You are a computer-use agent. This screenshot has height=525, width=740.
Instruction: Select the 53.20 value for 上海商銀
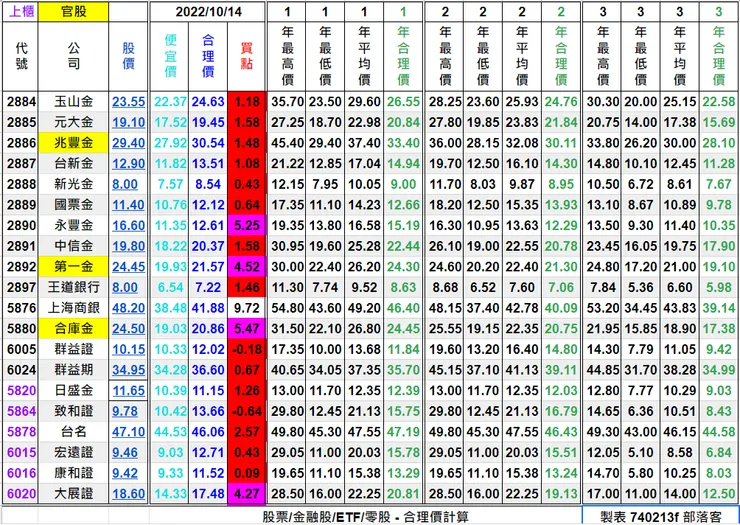tap(603, 308)
